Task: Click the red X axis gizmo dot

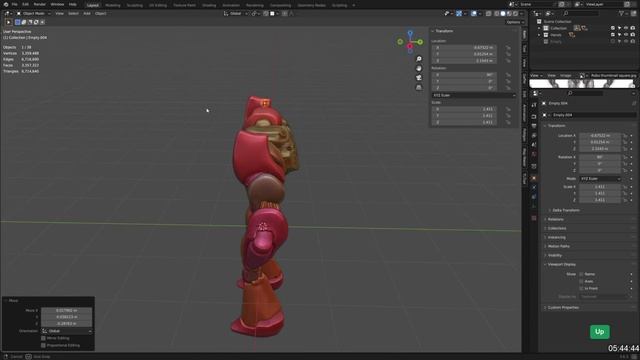Action: [x=410, y=46]
